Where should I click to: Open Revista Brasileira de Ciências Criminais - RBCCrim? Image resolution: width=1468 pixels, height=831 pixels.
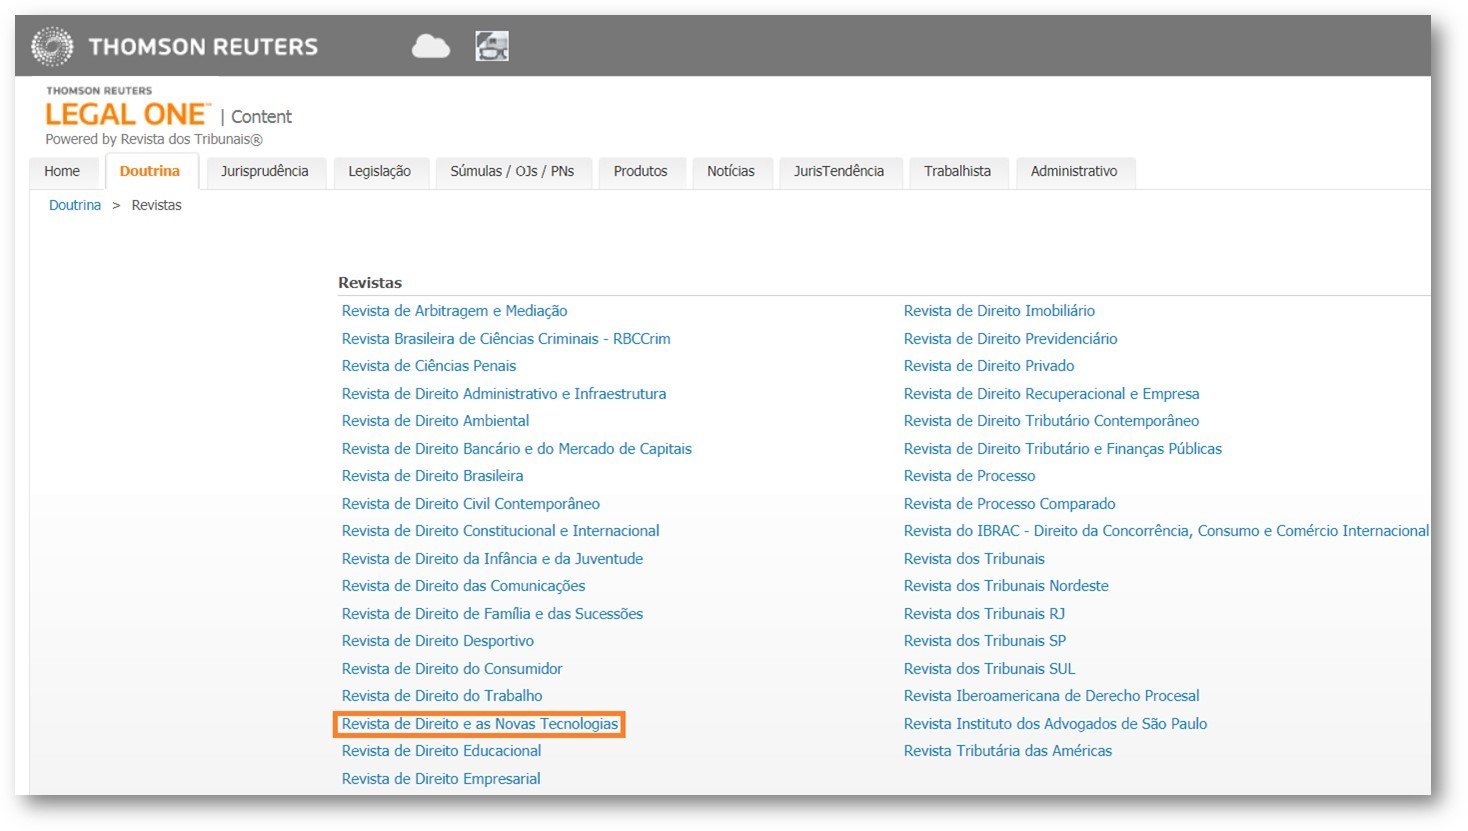point(506,339)
